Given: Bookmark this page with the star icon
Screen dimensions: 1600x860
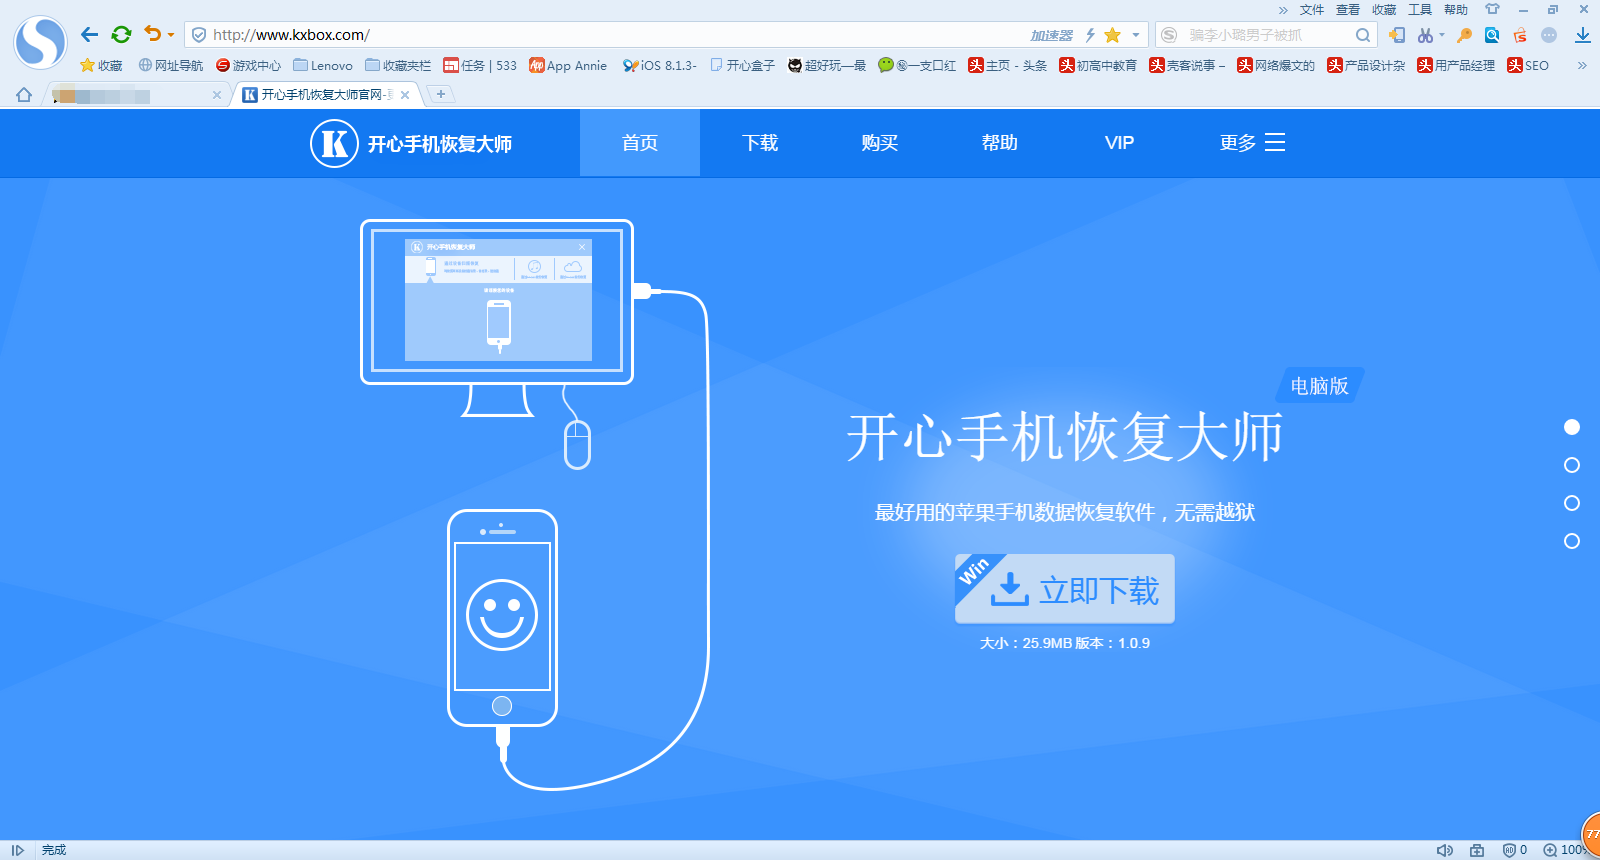Looking at the screenshot, I should (1112, 35).
